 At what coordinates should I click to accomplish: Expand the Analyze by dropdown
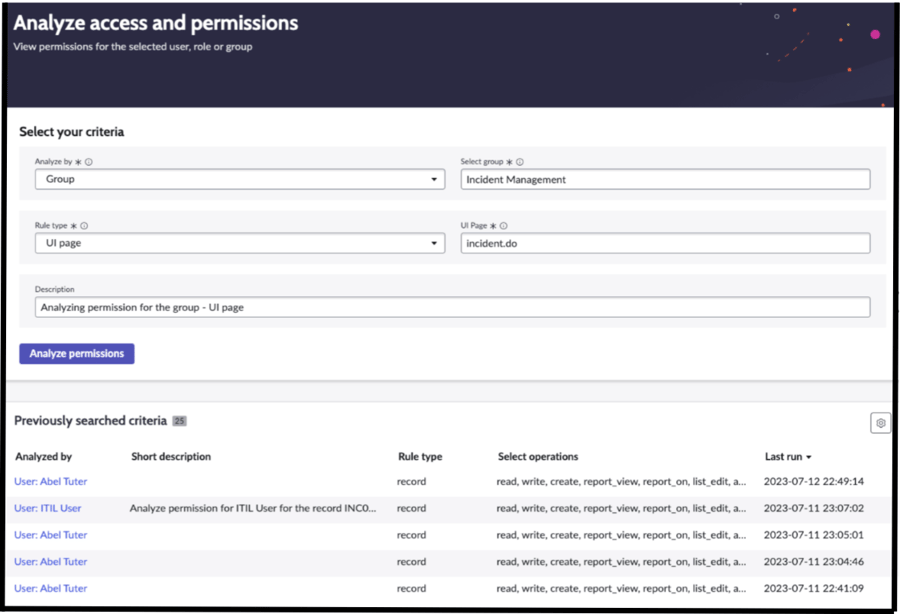pos(434,179)
